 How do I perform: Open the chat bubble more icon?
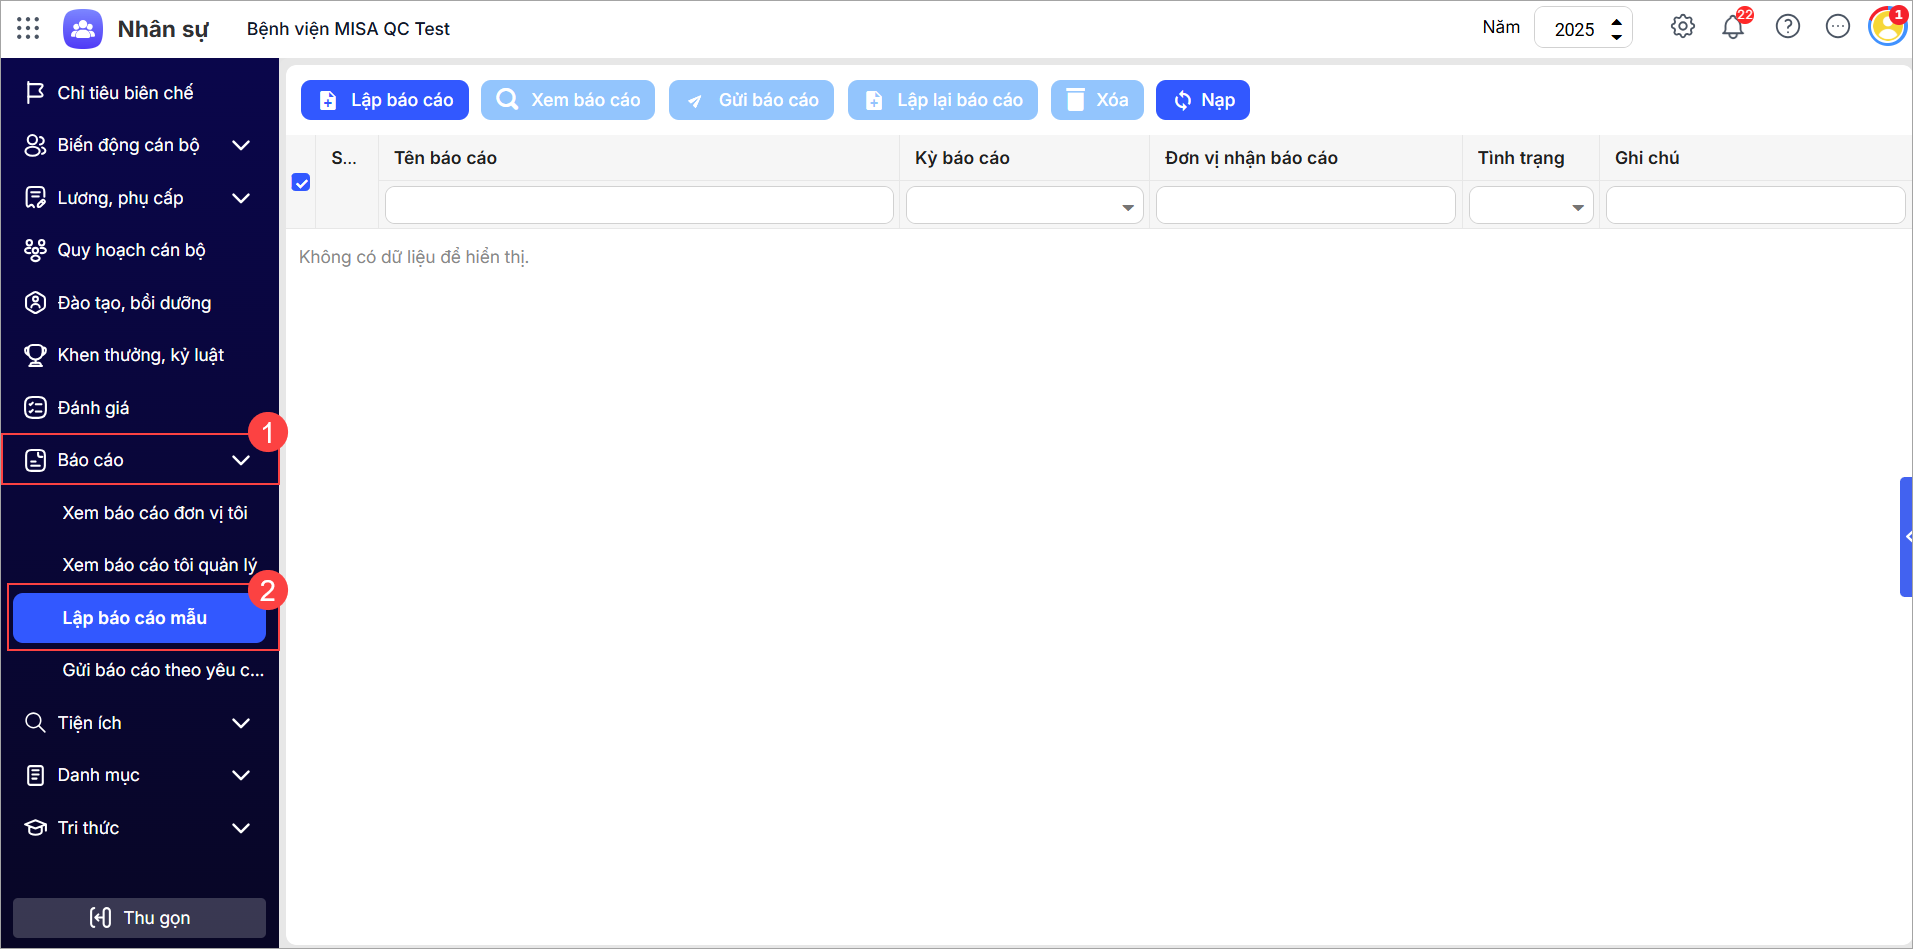point(1838,27)
